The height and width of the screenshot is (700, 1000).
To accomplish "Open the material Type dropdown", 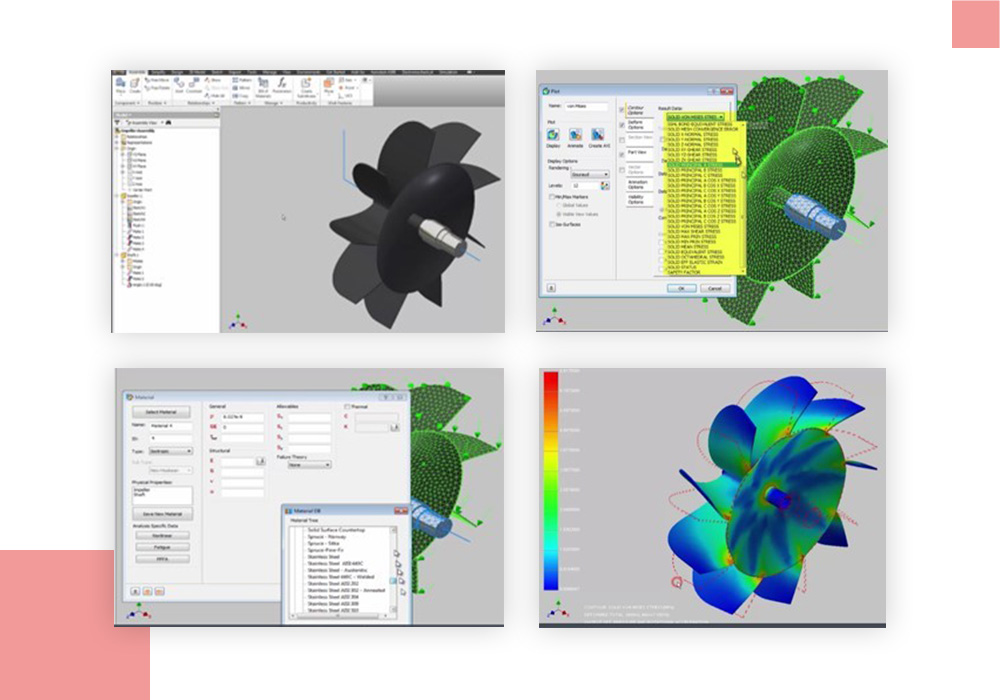I will coord(170,451).
